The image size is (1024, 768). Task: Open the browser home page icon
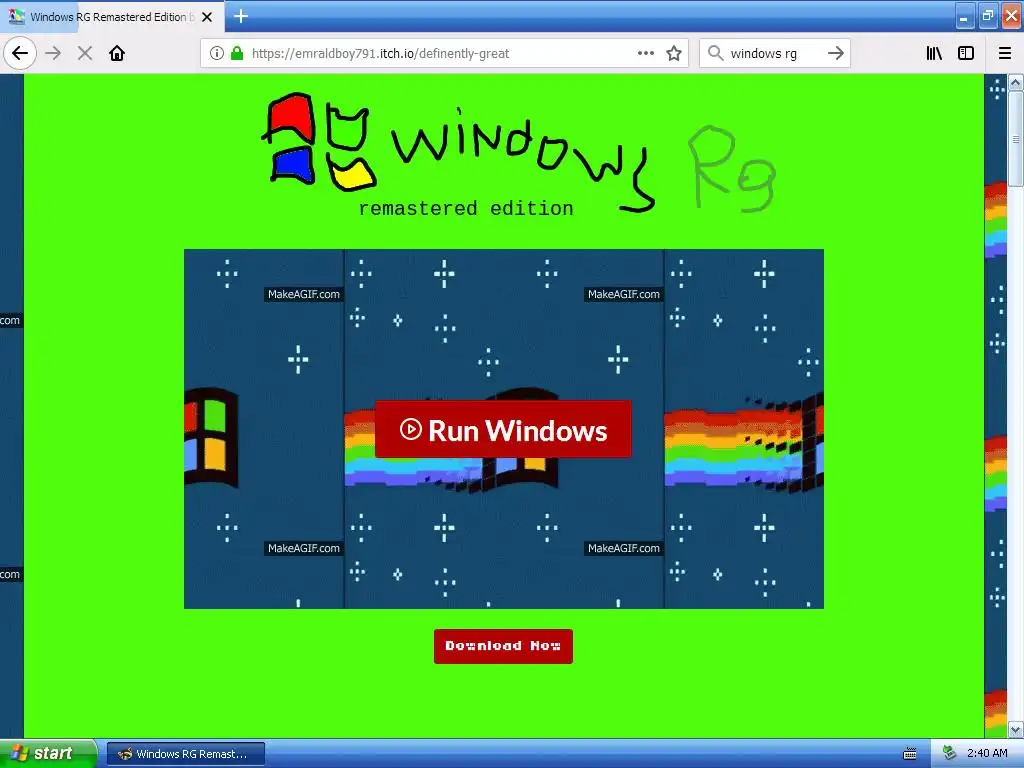pyautogui.click(x=117, y=53)
